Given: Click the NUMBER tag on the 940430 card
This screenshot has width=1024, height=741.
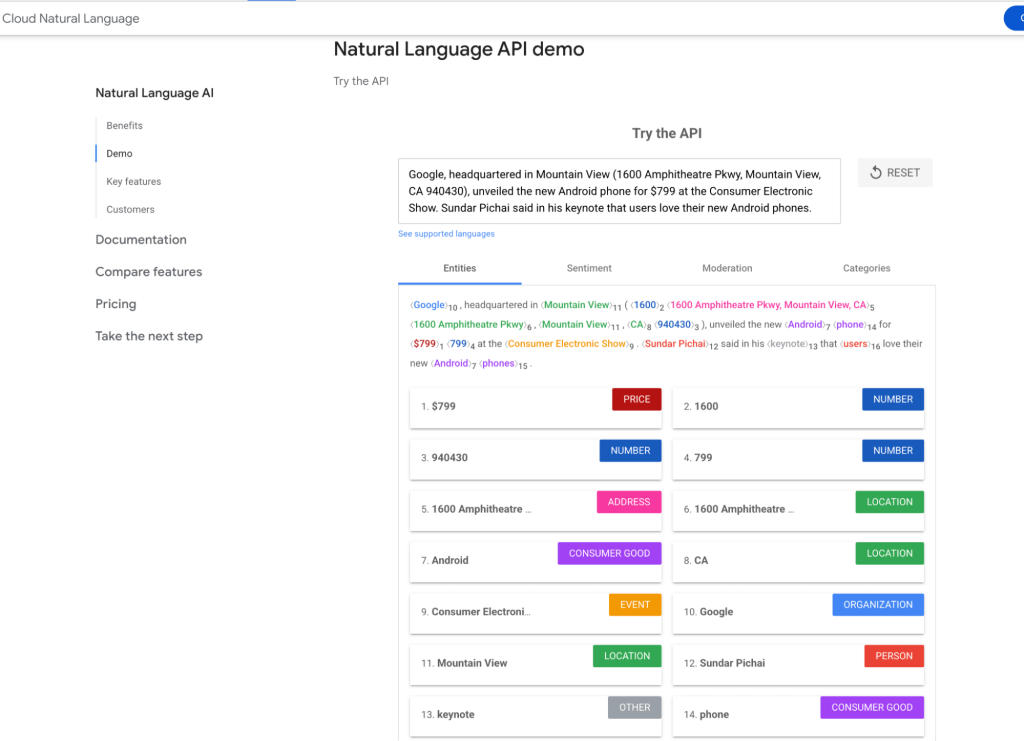Looking at the screenshot, I should point(630,451).
